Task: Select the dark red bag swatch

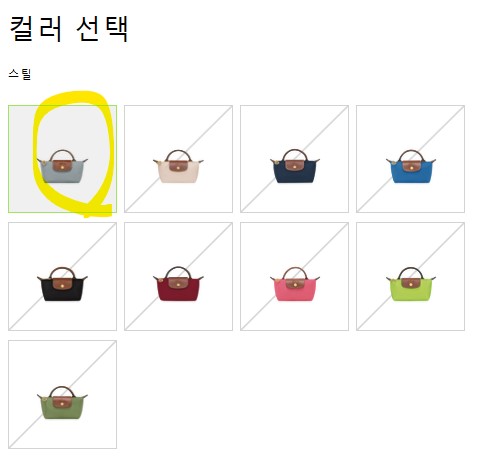Action: [178, 276]
